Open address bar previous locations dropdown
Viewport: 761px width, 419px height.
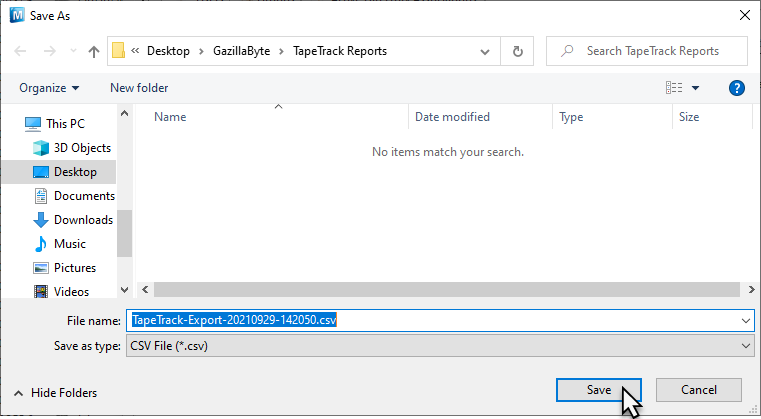[484, 51]
